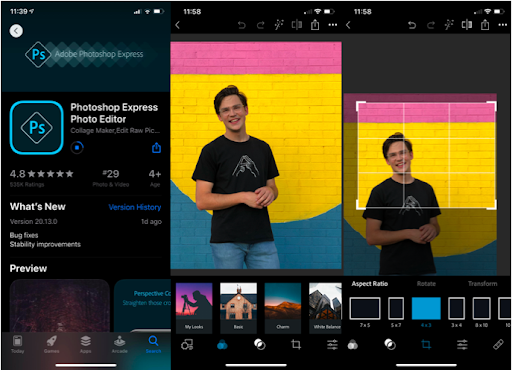The width and height of the screenshot is (512, 370).
Task: Tap the top-right crop corner handle
Action: click(492, 106)
